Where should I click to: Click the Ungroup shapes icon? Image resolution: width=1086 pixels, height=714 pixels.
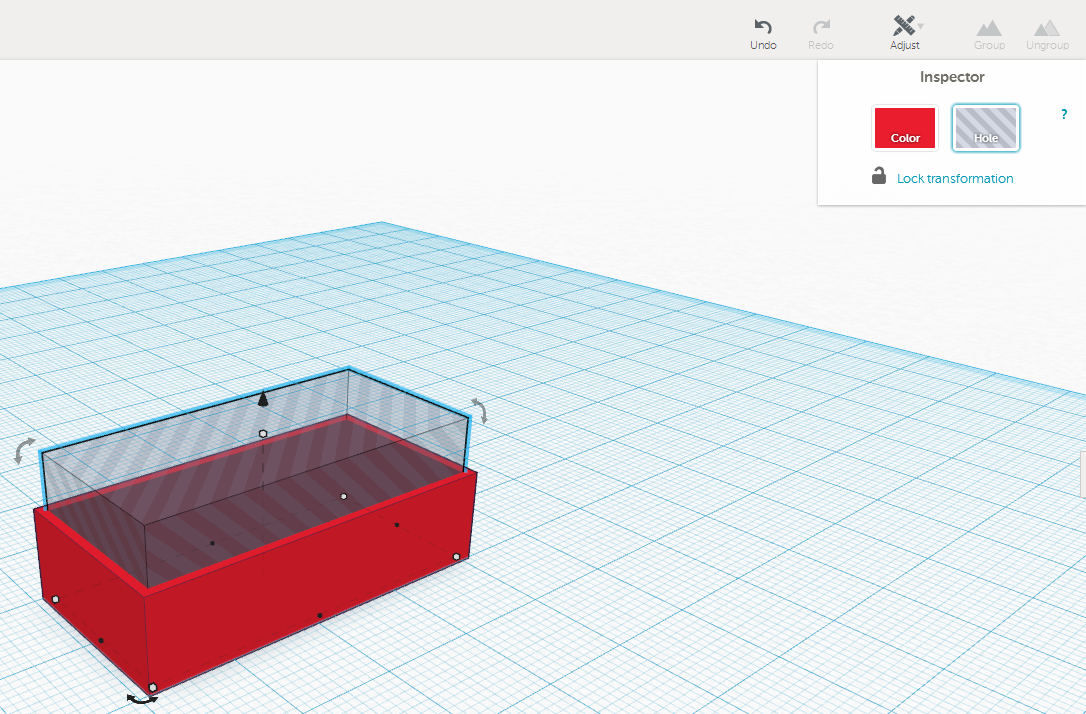pos(1047,28)
